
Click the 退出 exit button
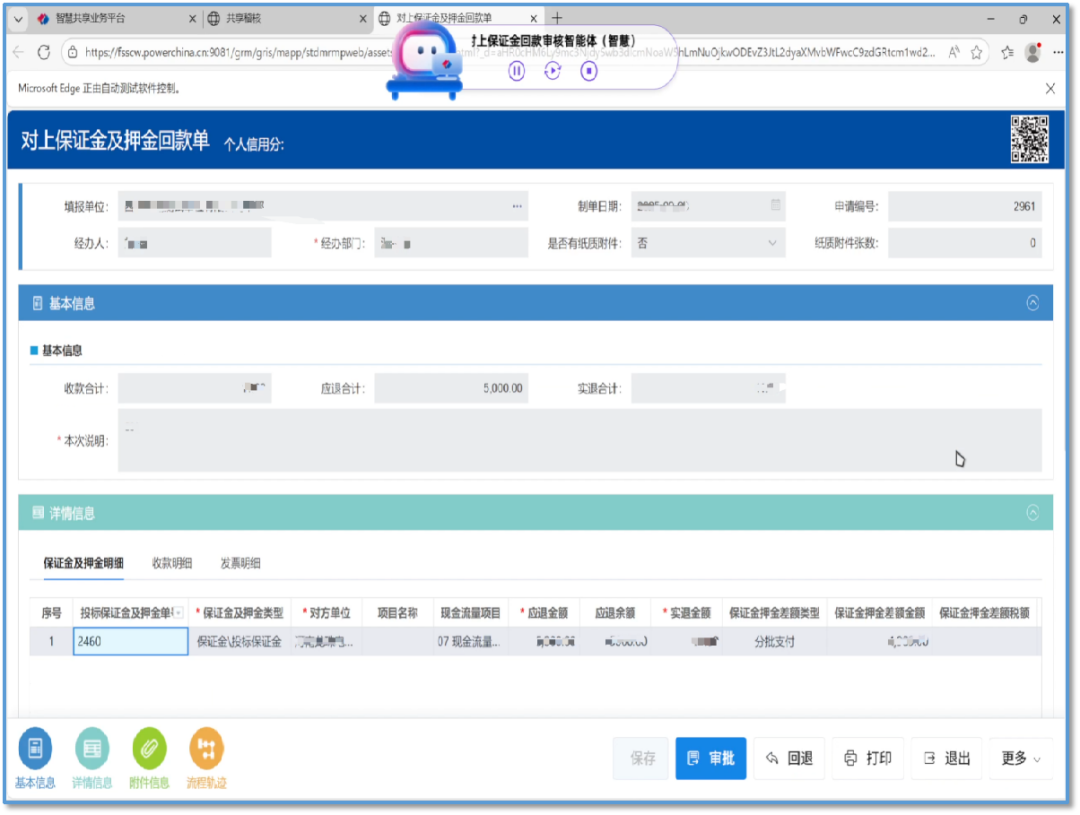click(947, 759)
